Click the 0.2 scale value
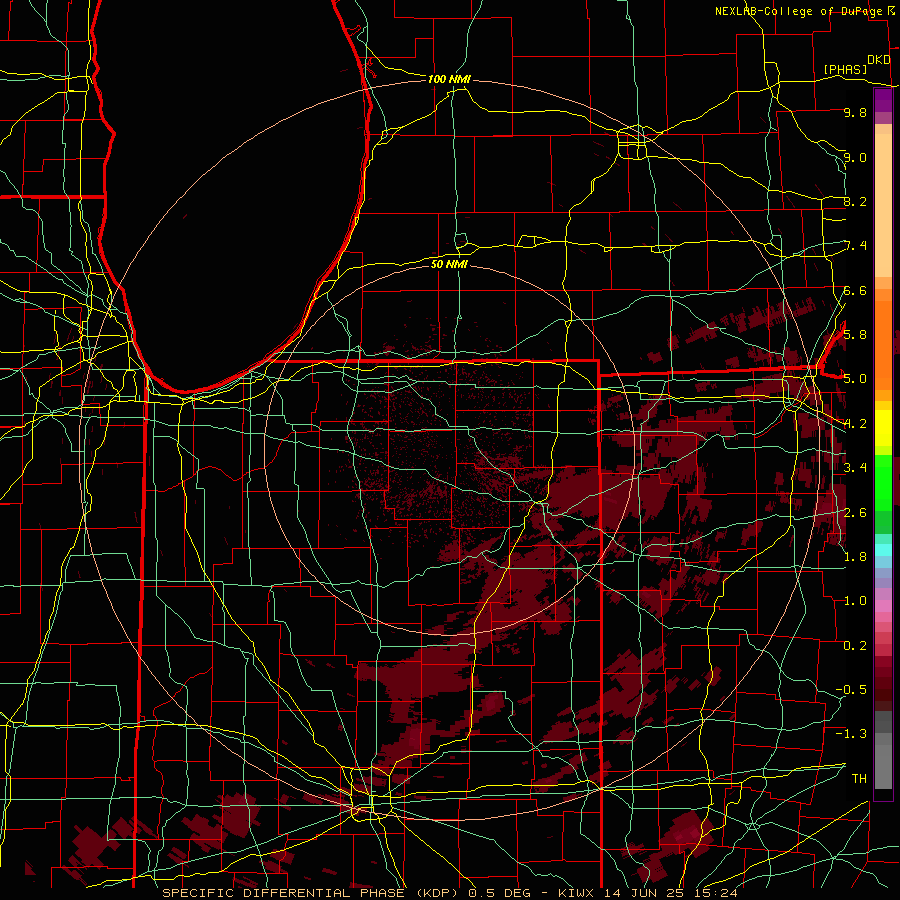Image resolution: width=900 pixels, height=900 pixels. [855, 646]
